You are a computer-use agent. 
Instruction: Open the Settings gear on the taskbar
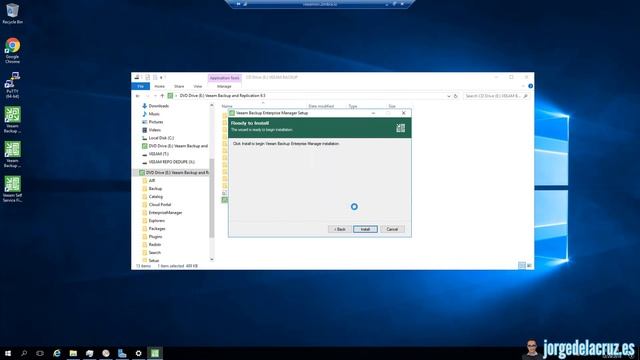[x=138, y=353]
